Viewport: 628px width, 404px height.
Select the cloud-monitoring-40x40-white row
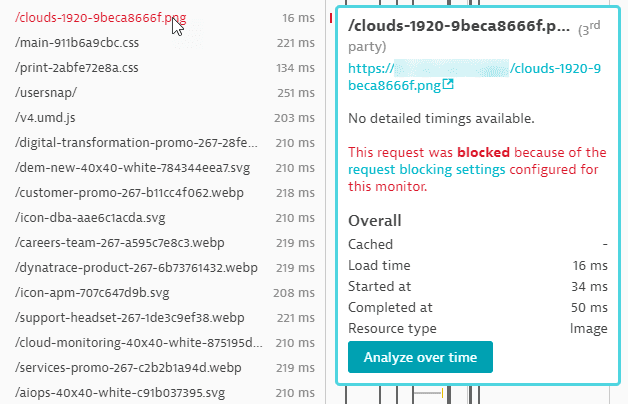(165, 343)
